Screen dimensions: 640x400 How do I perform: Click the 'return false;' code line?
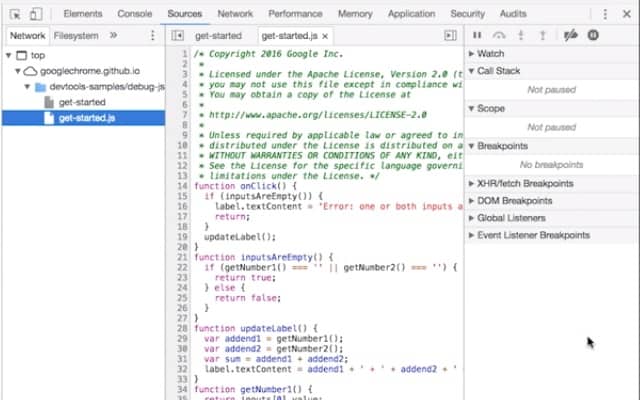point(248,298)
